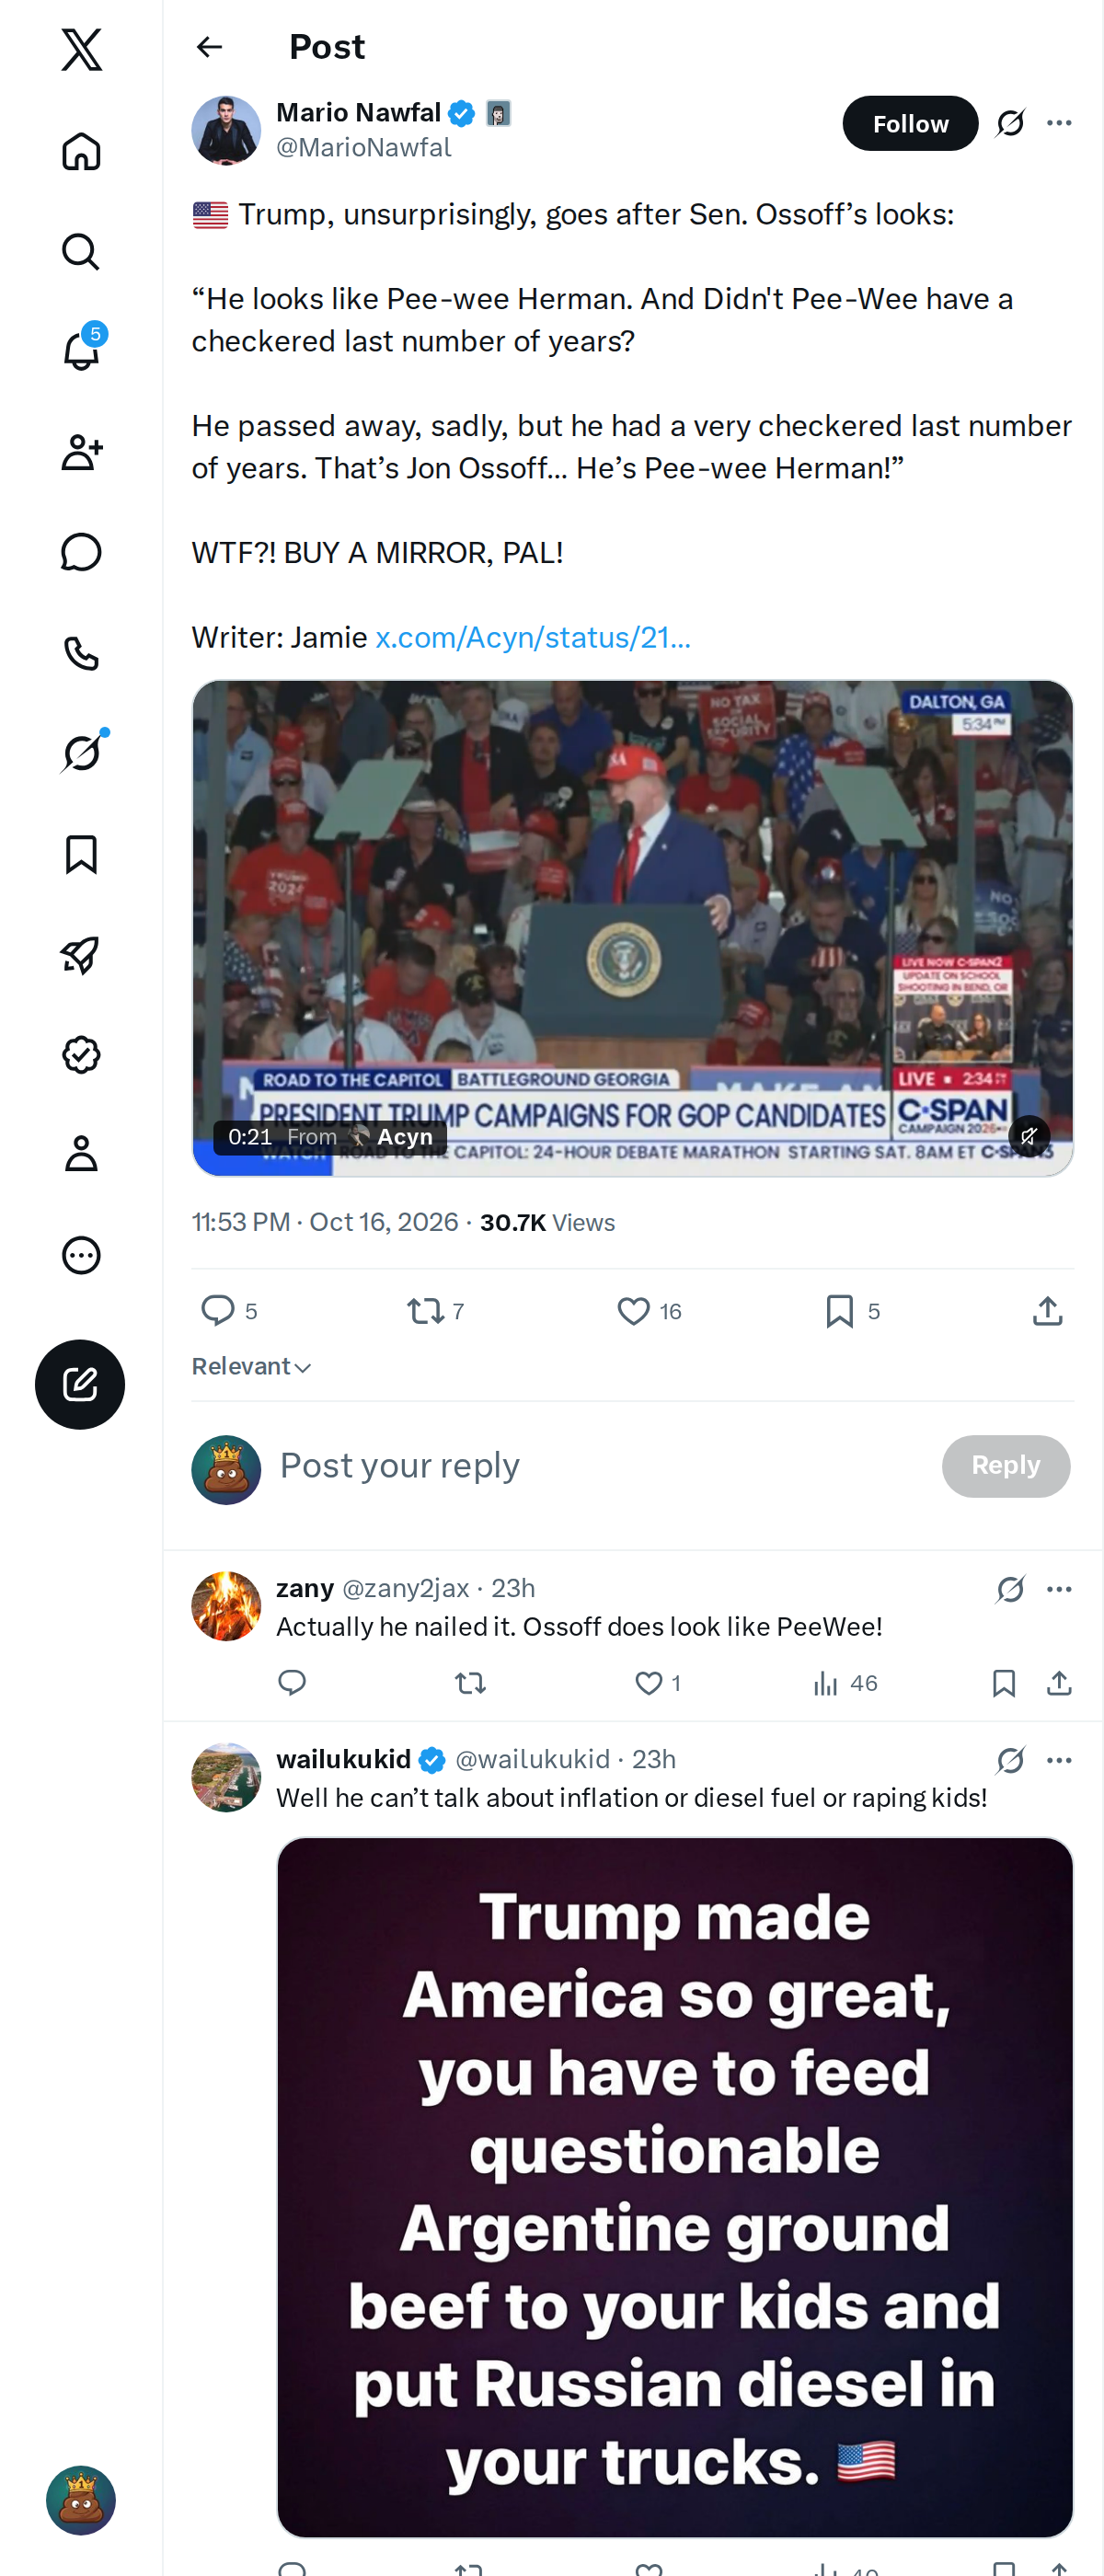Viewport: 1104px width, 2576px height.
Task: Follow Mario Nawfal
Action: tap(910, 123)
